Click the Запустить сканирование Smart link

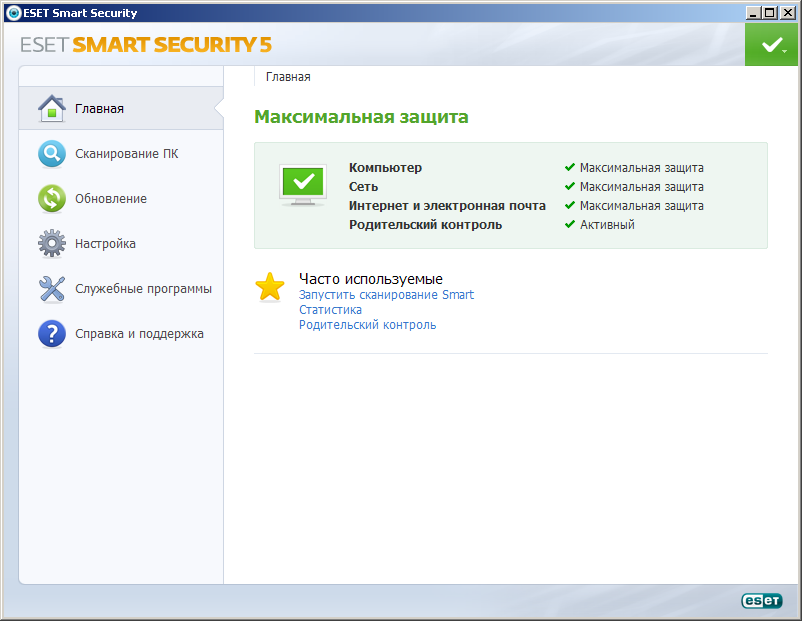point(386,295)
